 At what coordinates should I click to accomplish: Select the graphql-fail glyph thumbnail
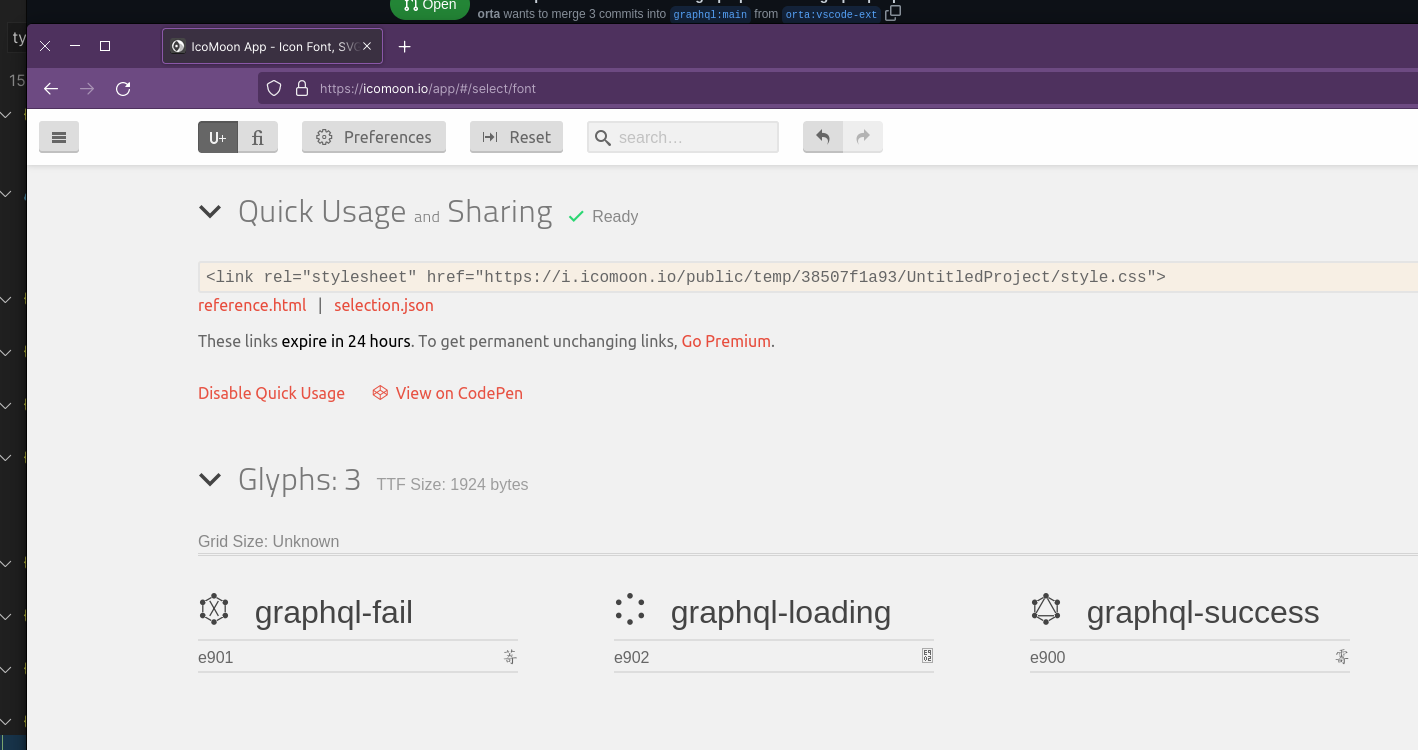[214, 608]
